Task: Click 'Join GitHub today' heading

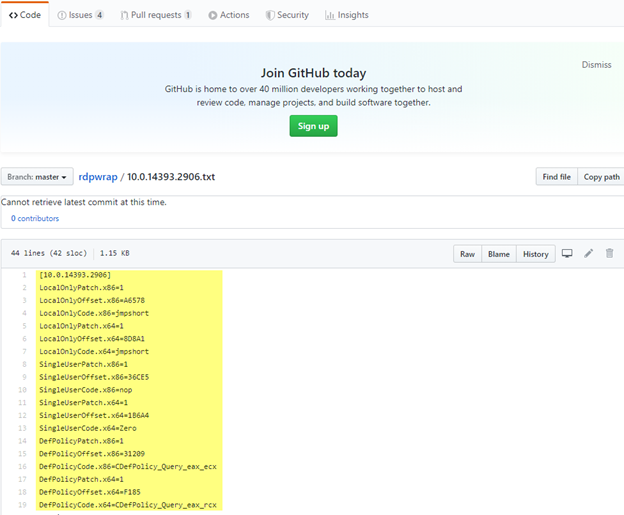Action: [x=313, y=73]
